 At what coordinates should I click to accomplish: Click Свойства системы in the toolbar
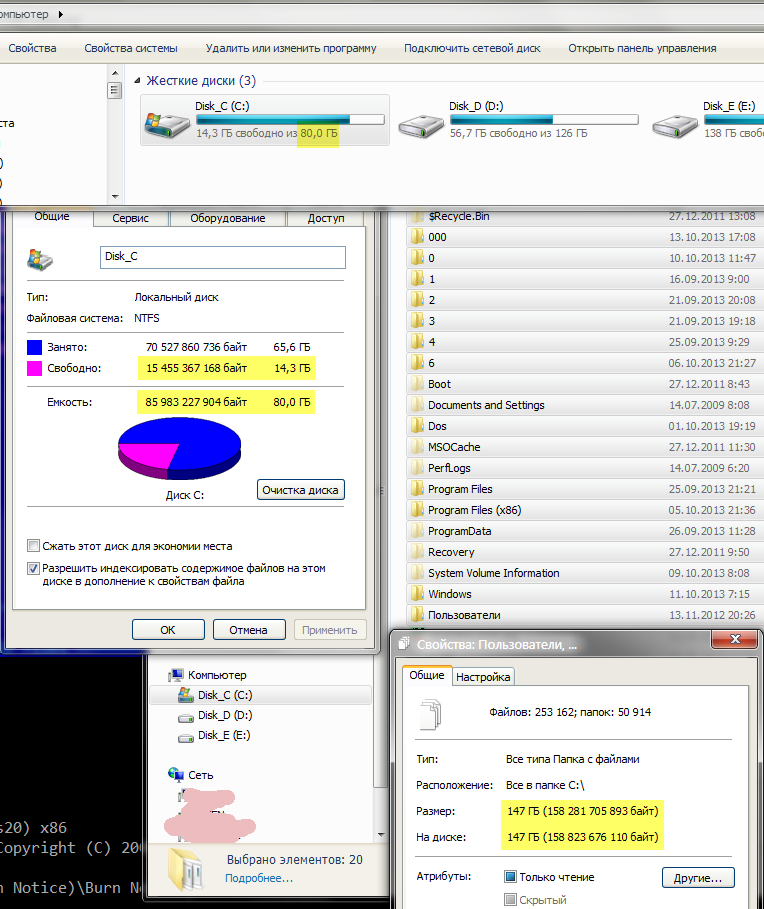coord(130,48)
